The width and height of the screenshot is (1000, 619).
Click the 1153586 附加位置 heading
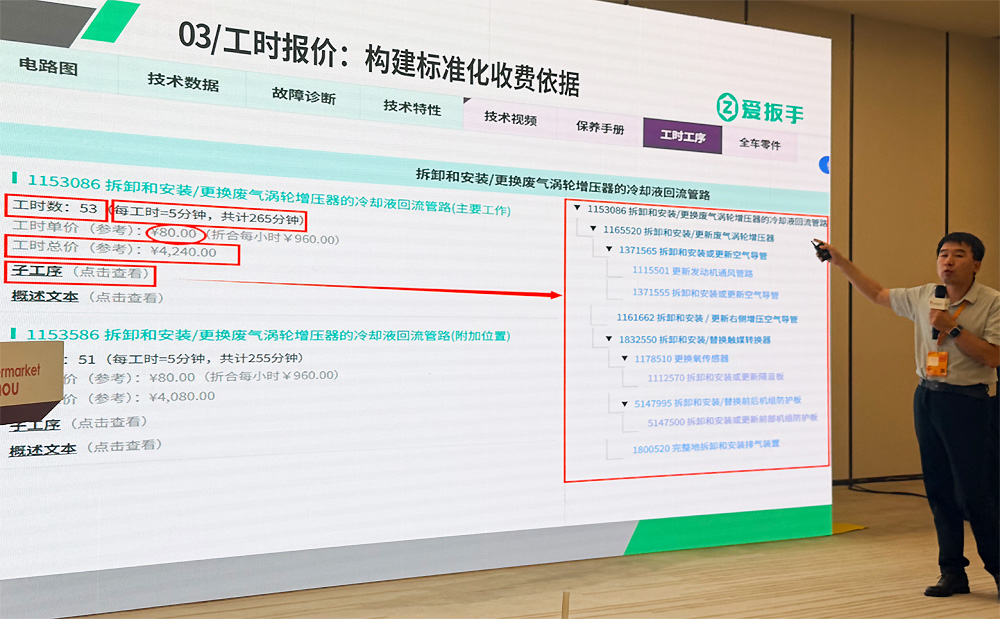pyautogui.click(x=268, y=335)
